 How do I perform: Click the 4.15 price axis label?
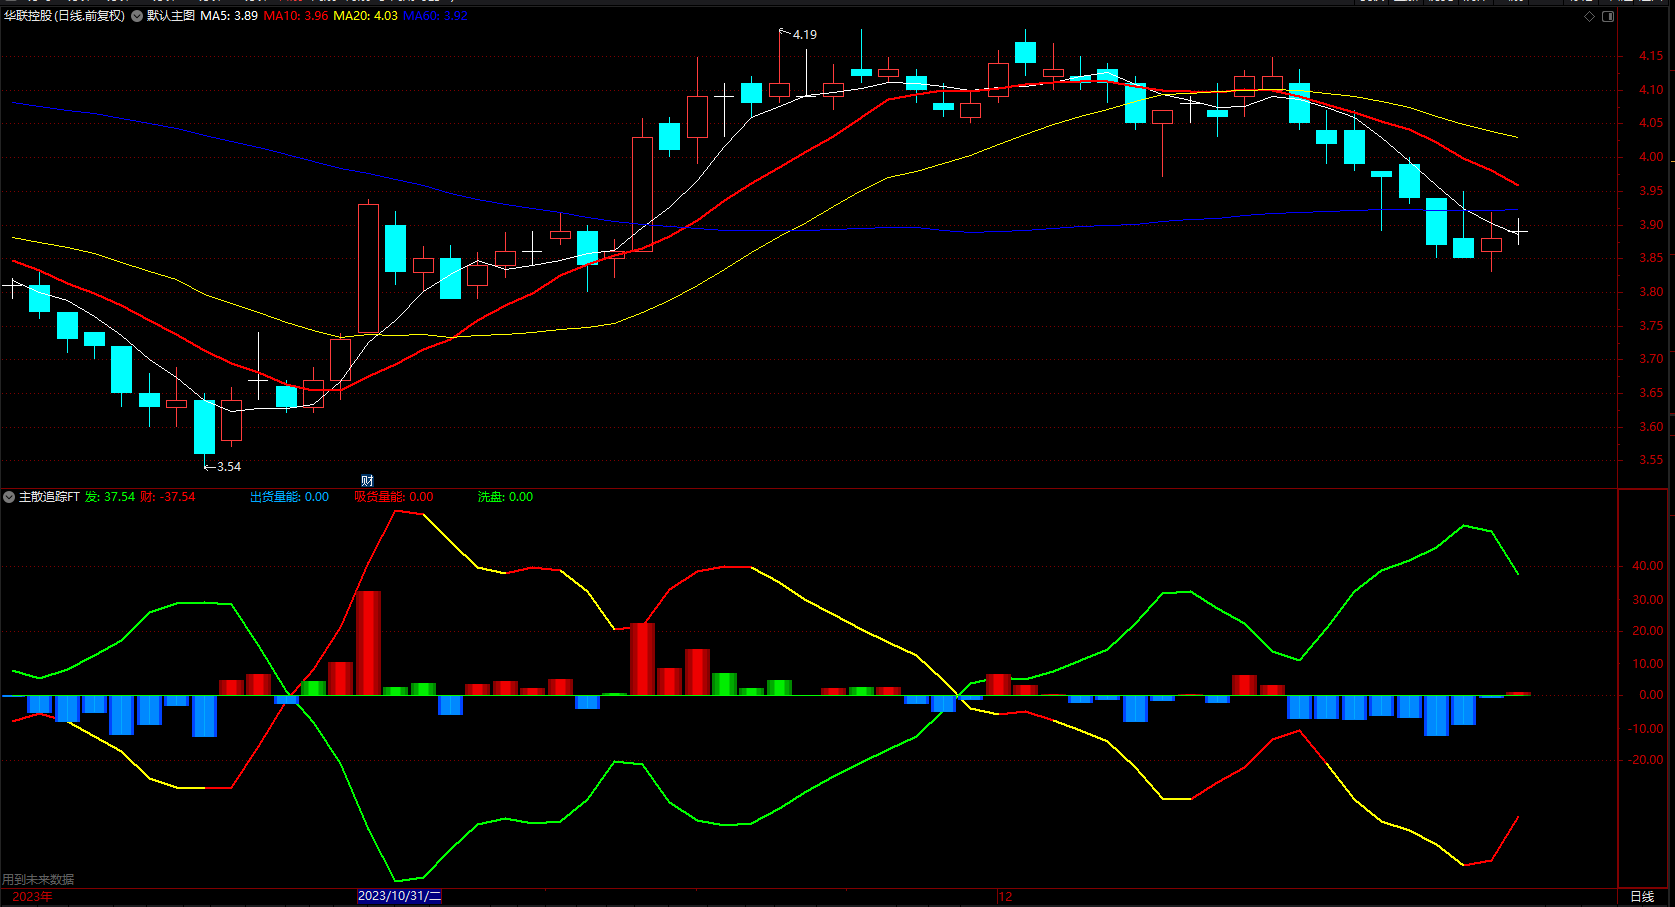[1651, 57]
